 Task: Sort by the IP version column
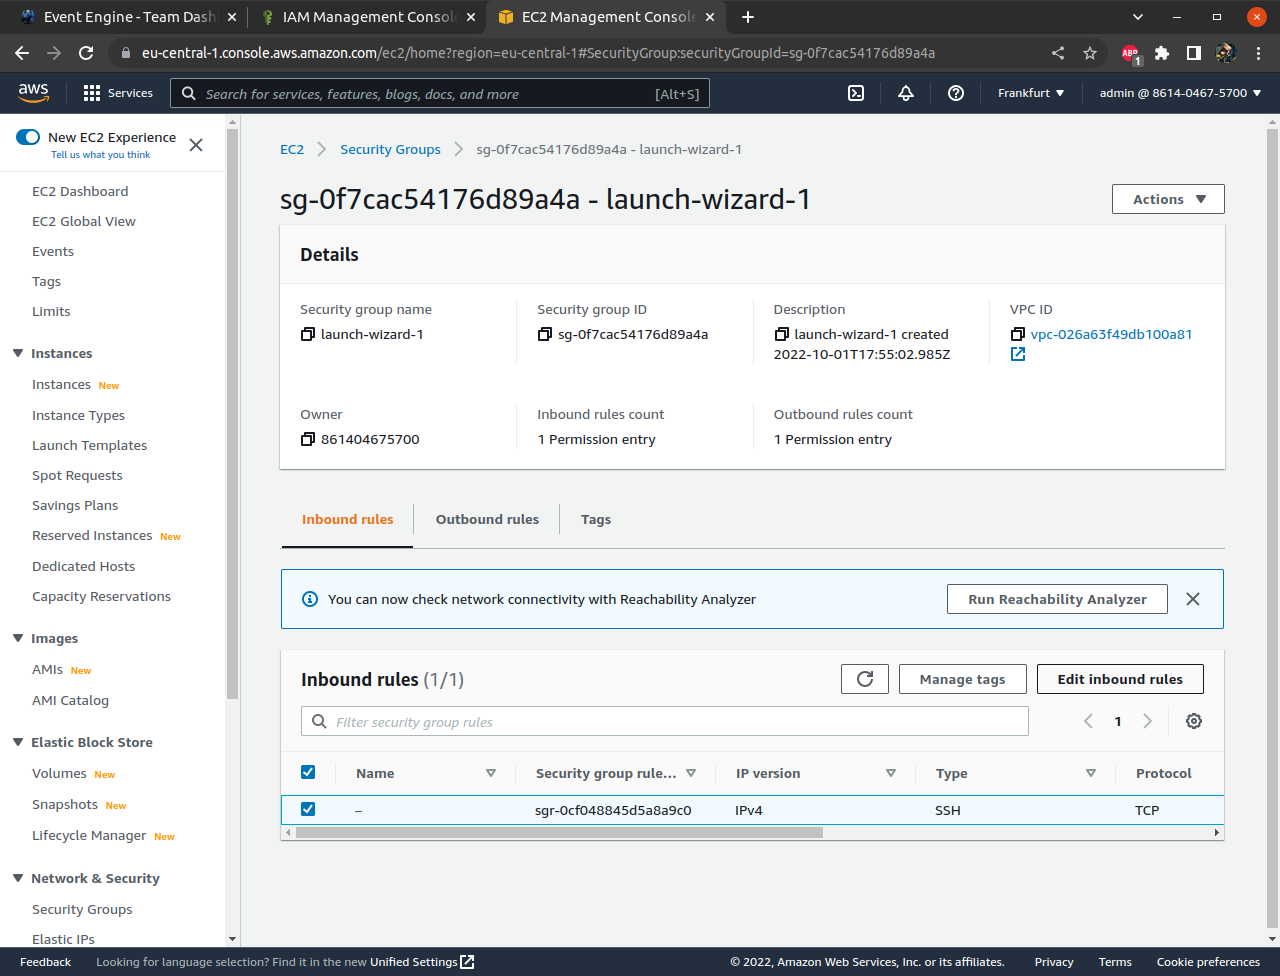(x=891, y=773)
